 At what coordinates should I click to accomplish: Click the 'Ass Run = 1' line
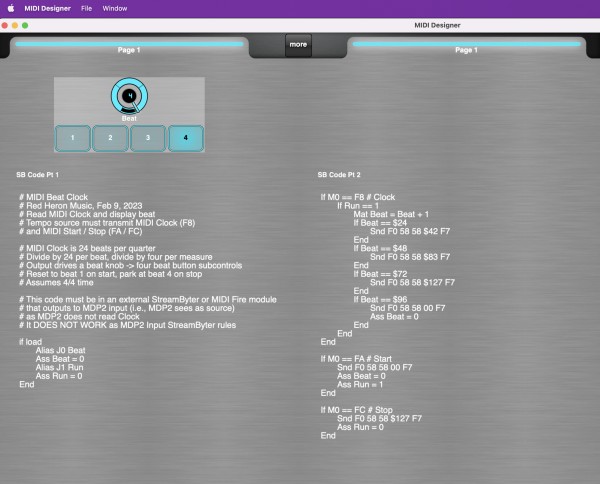(360, 385)
